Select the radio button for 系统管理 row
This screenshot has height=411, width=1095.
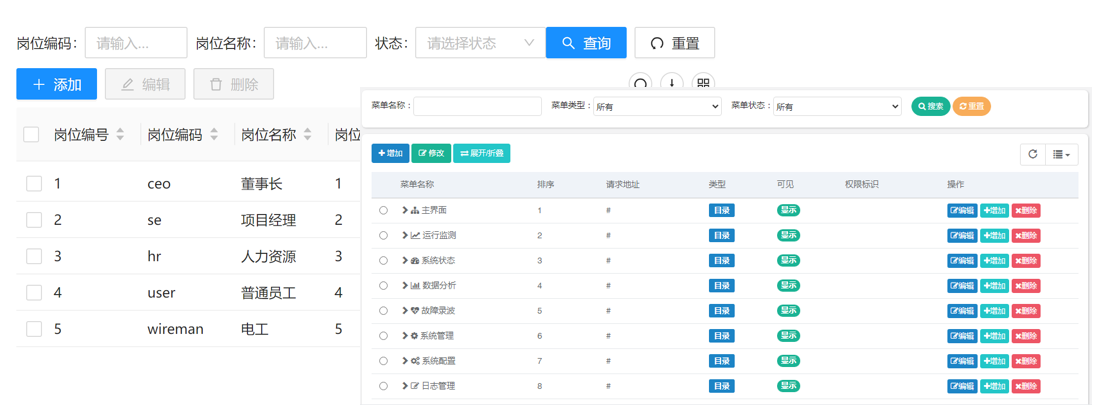383,336
